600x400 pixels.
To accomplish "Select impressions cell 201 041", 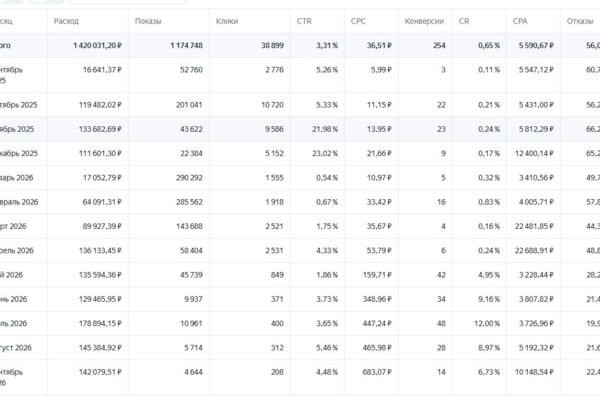I will coord(189,105).
